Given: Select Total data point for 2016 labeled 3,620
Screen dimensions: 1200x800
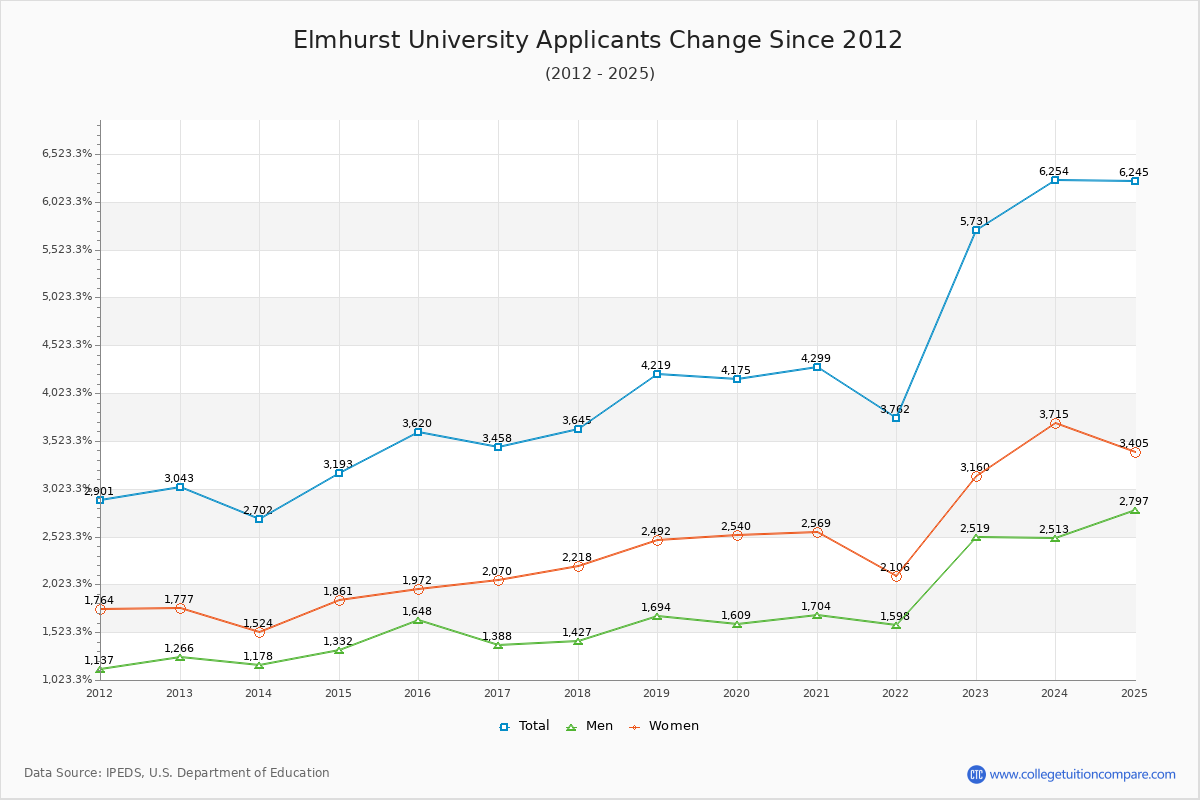Looking at the screenshot, I should (x=418, y=432).
